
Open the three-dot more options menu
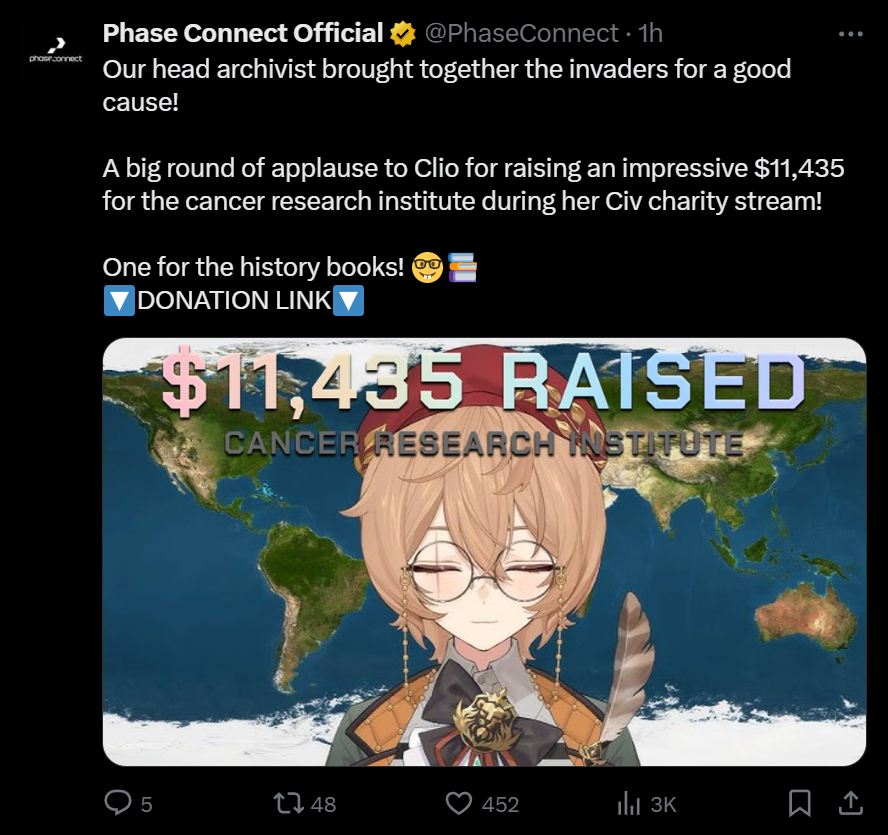pyautogui.click(x=851, y=34)
